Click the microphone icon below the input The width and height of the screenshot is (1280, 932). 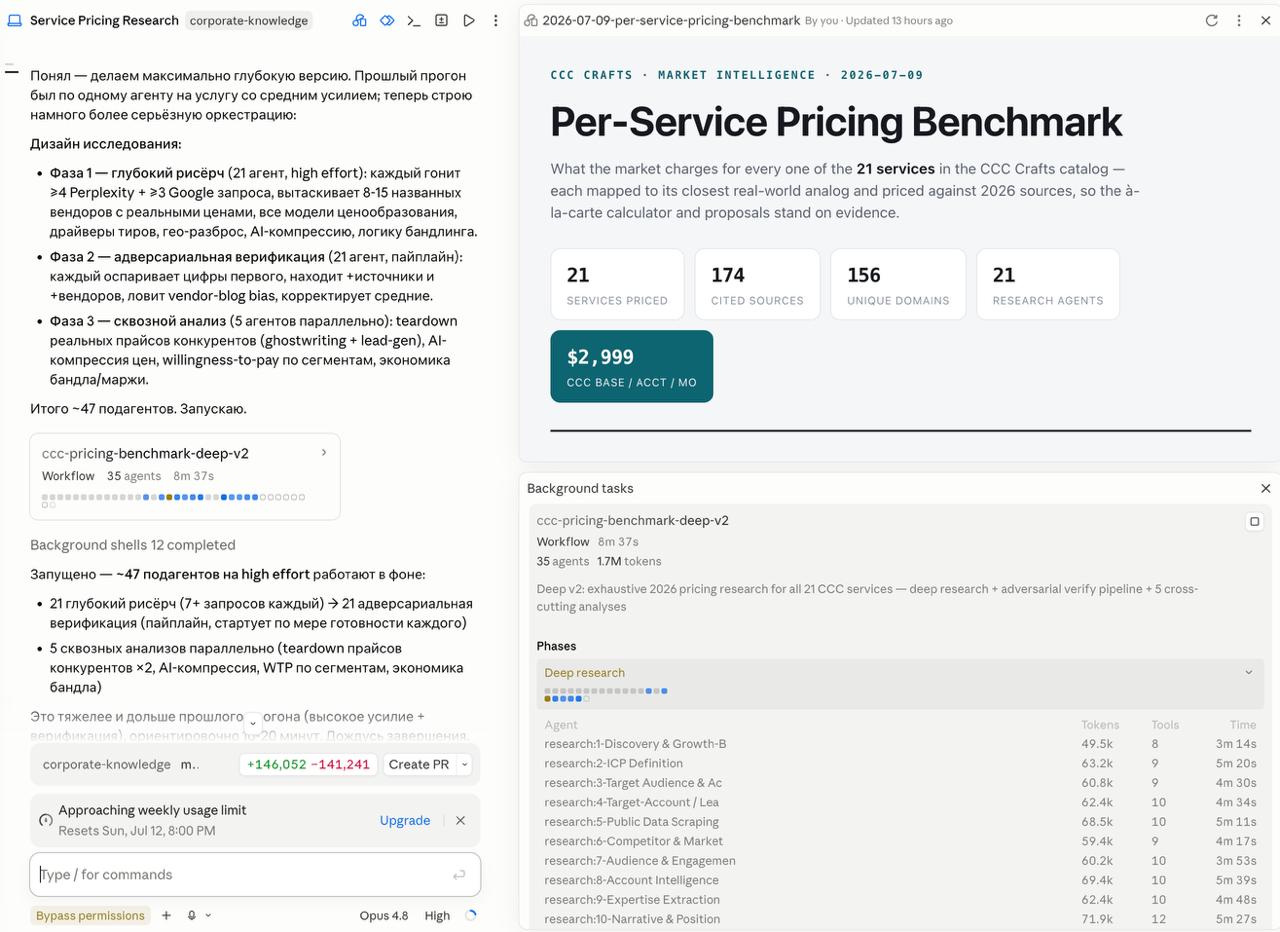tap(192, 915)
